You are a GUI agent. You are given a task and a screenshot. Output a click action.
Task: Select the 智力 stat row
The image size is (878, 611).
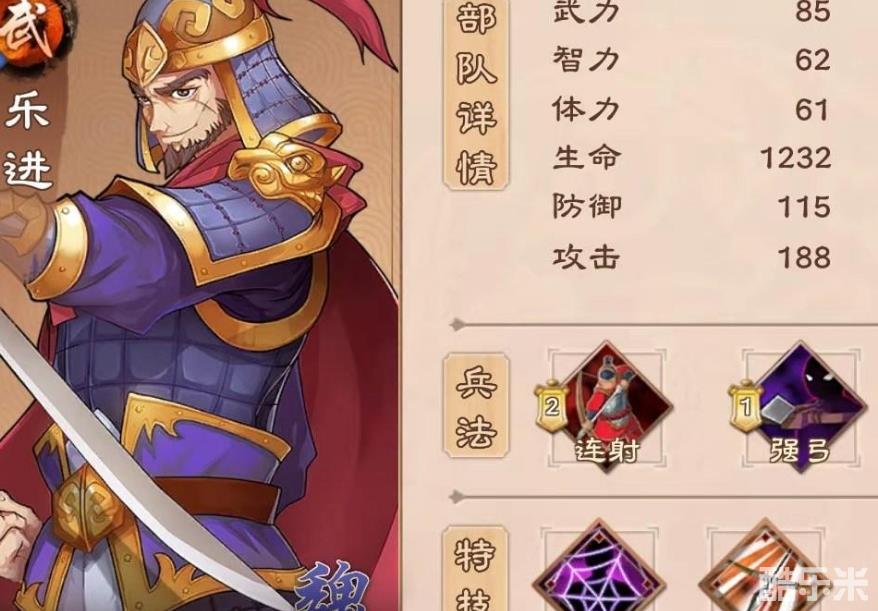[x=692, y=59]
